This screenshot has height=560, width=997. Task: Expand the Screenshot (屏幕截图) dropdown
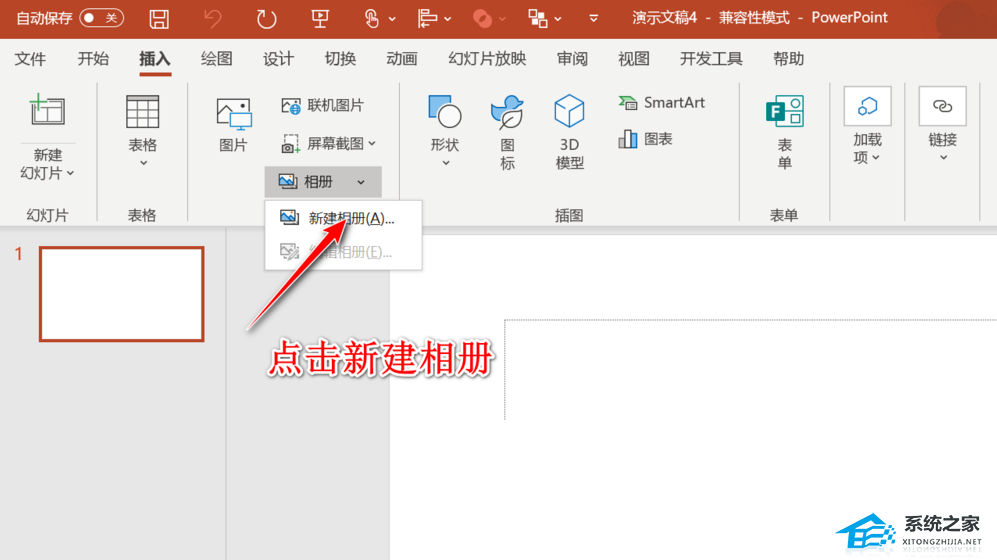pyautogui.click(x=372, y=144)
